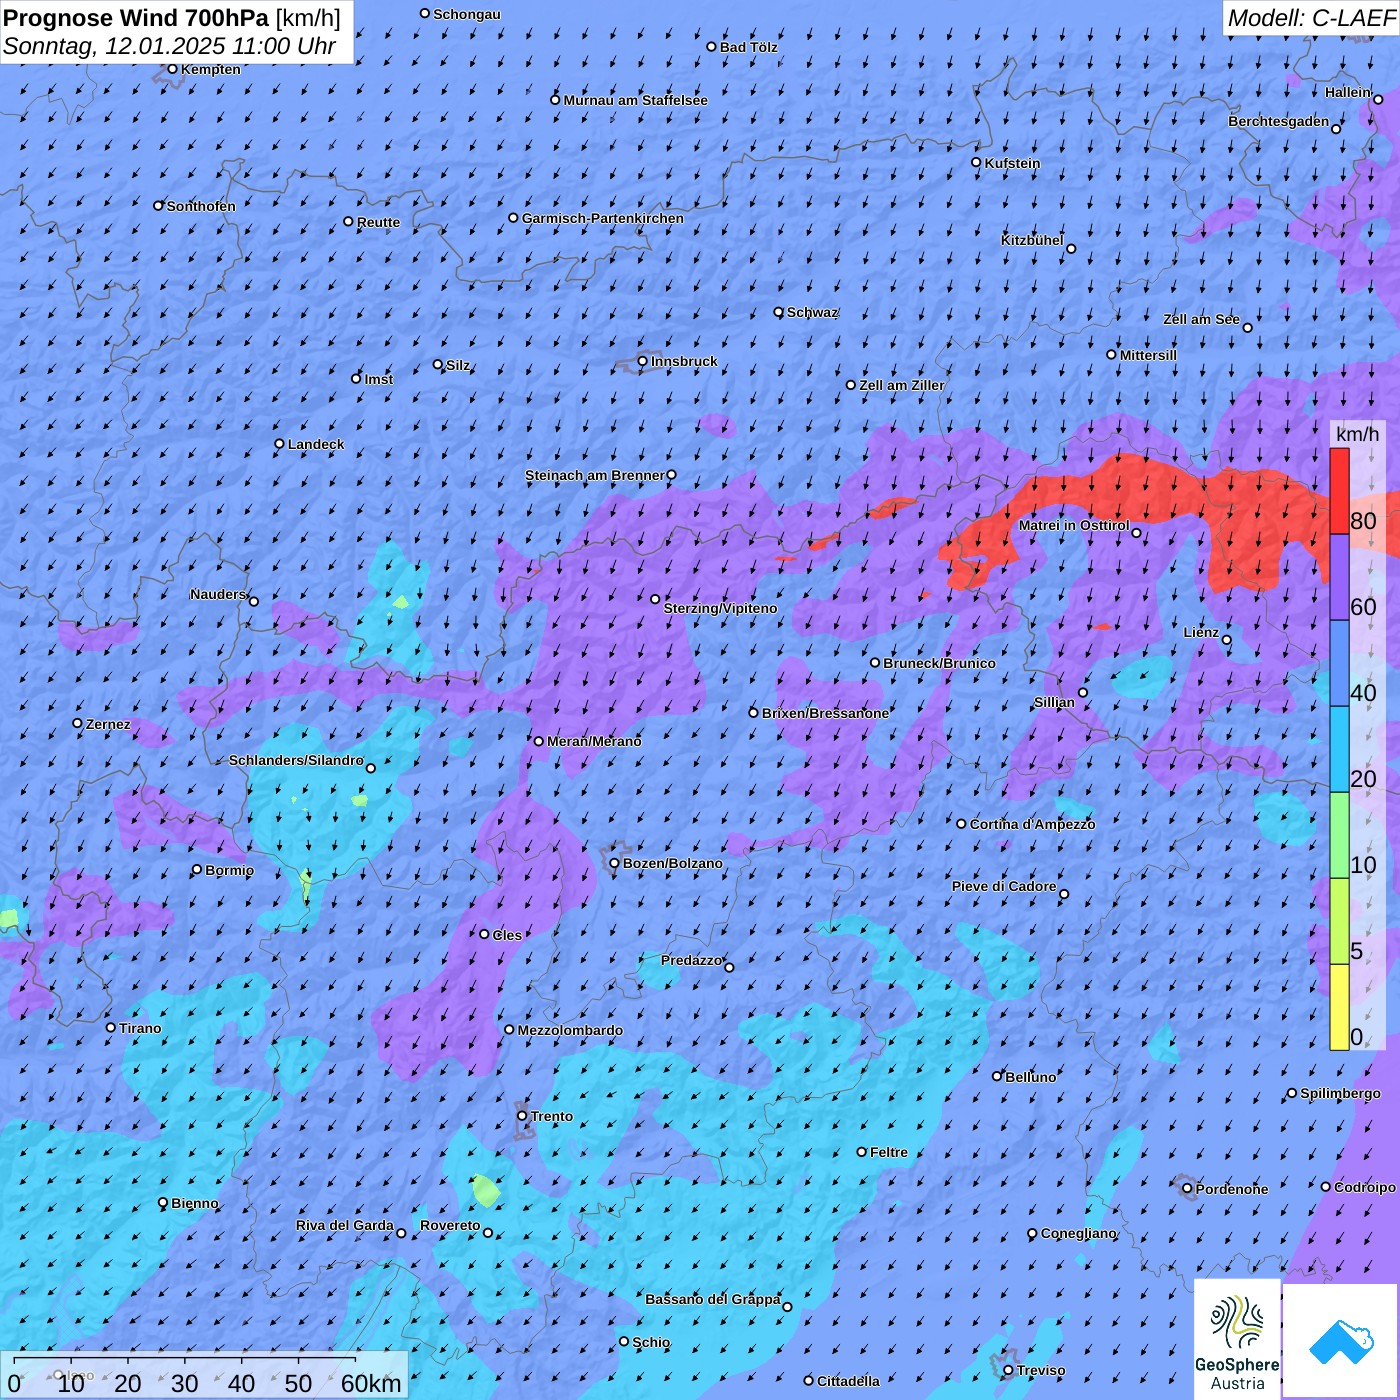Click the 'Zell am Ziller' label

click(x=901, y=385)
